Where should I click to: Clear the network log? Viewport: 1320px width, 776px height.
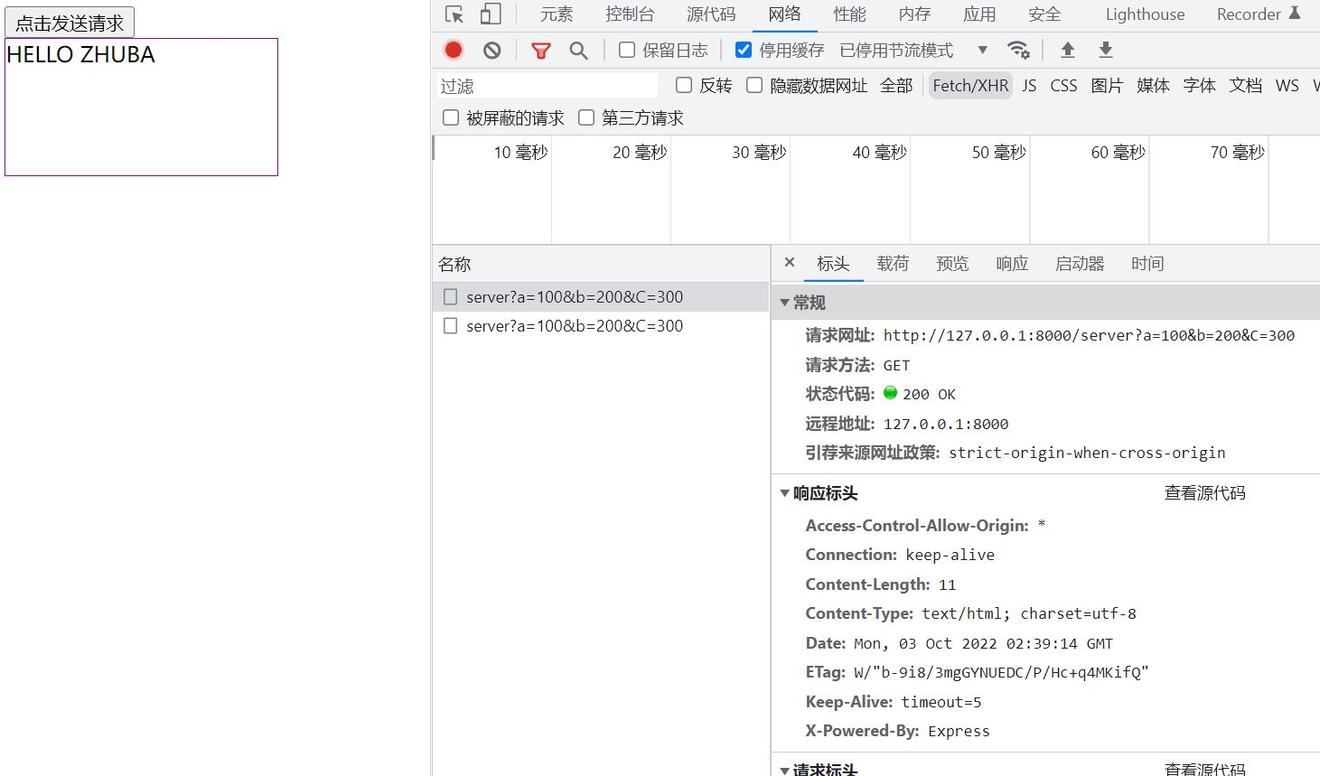pos(492,50)
